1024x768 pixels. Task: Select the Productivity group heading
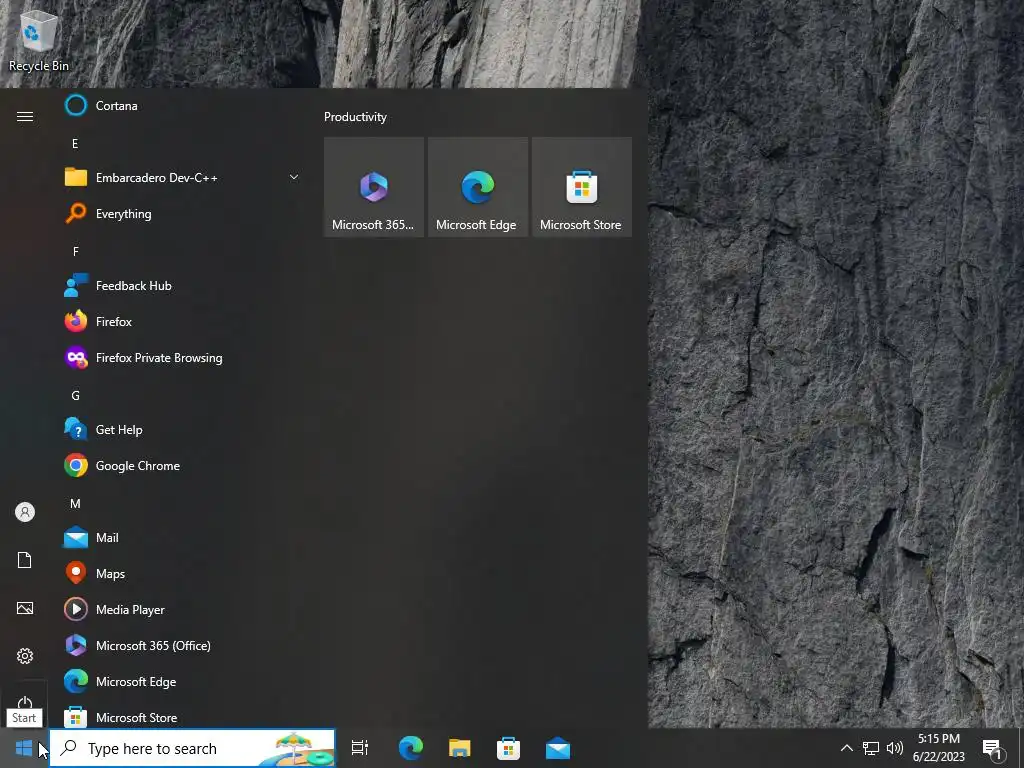(x=355, y=117)
